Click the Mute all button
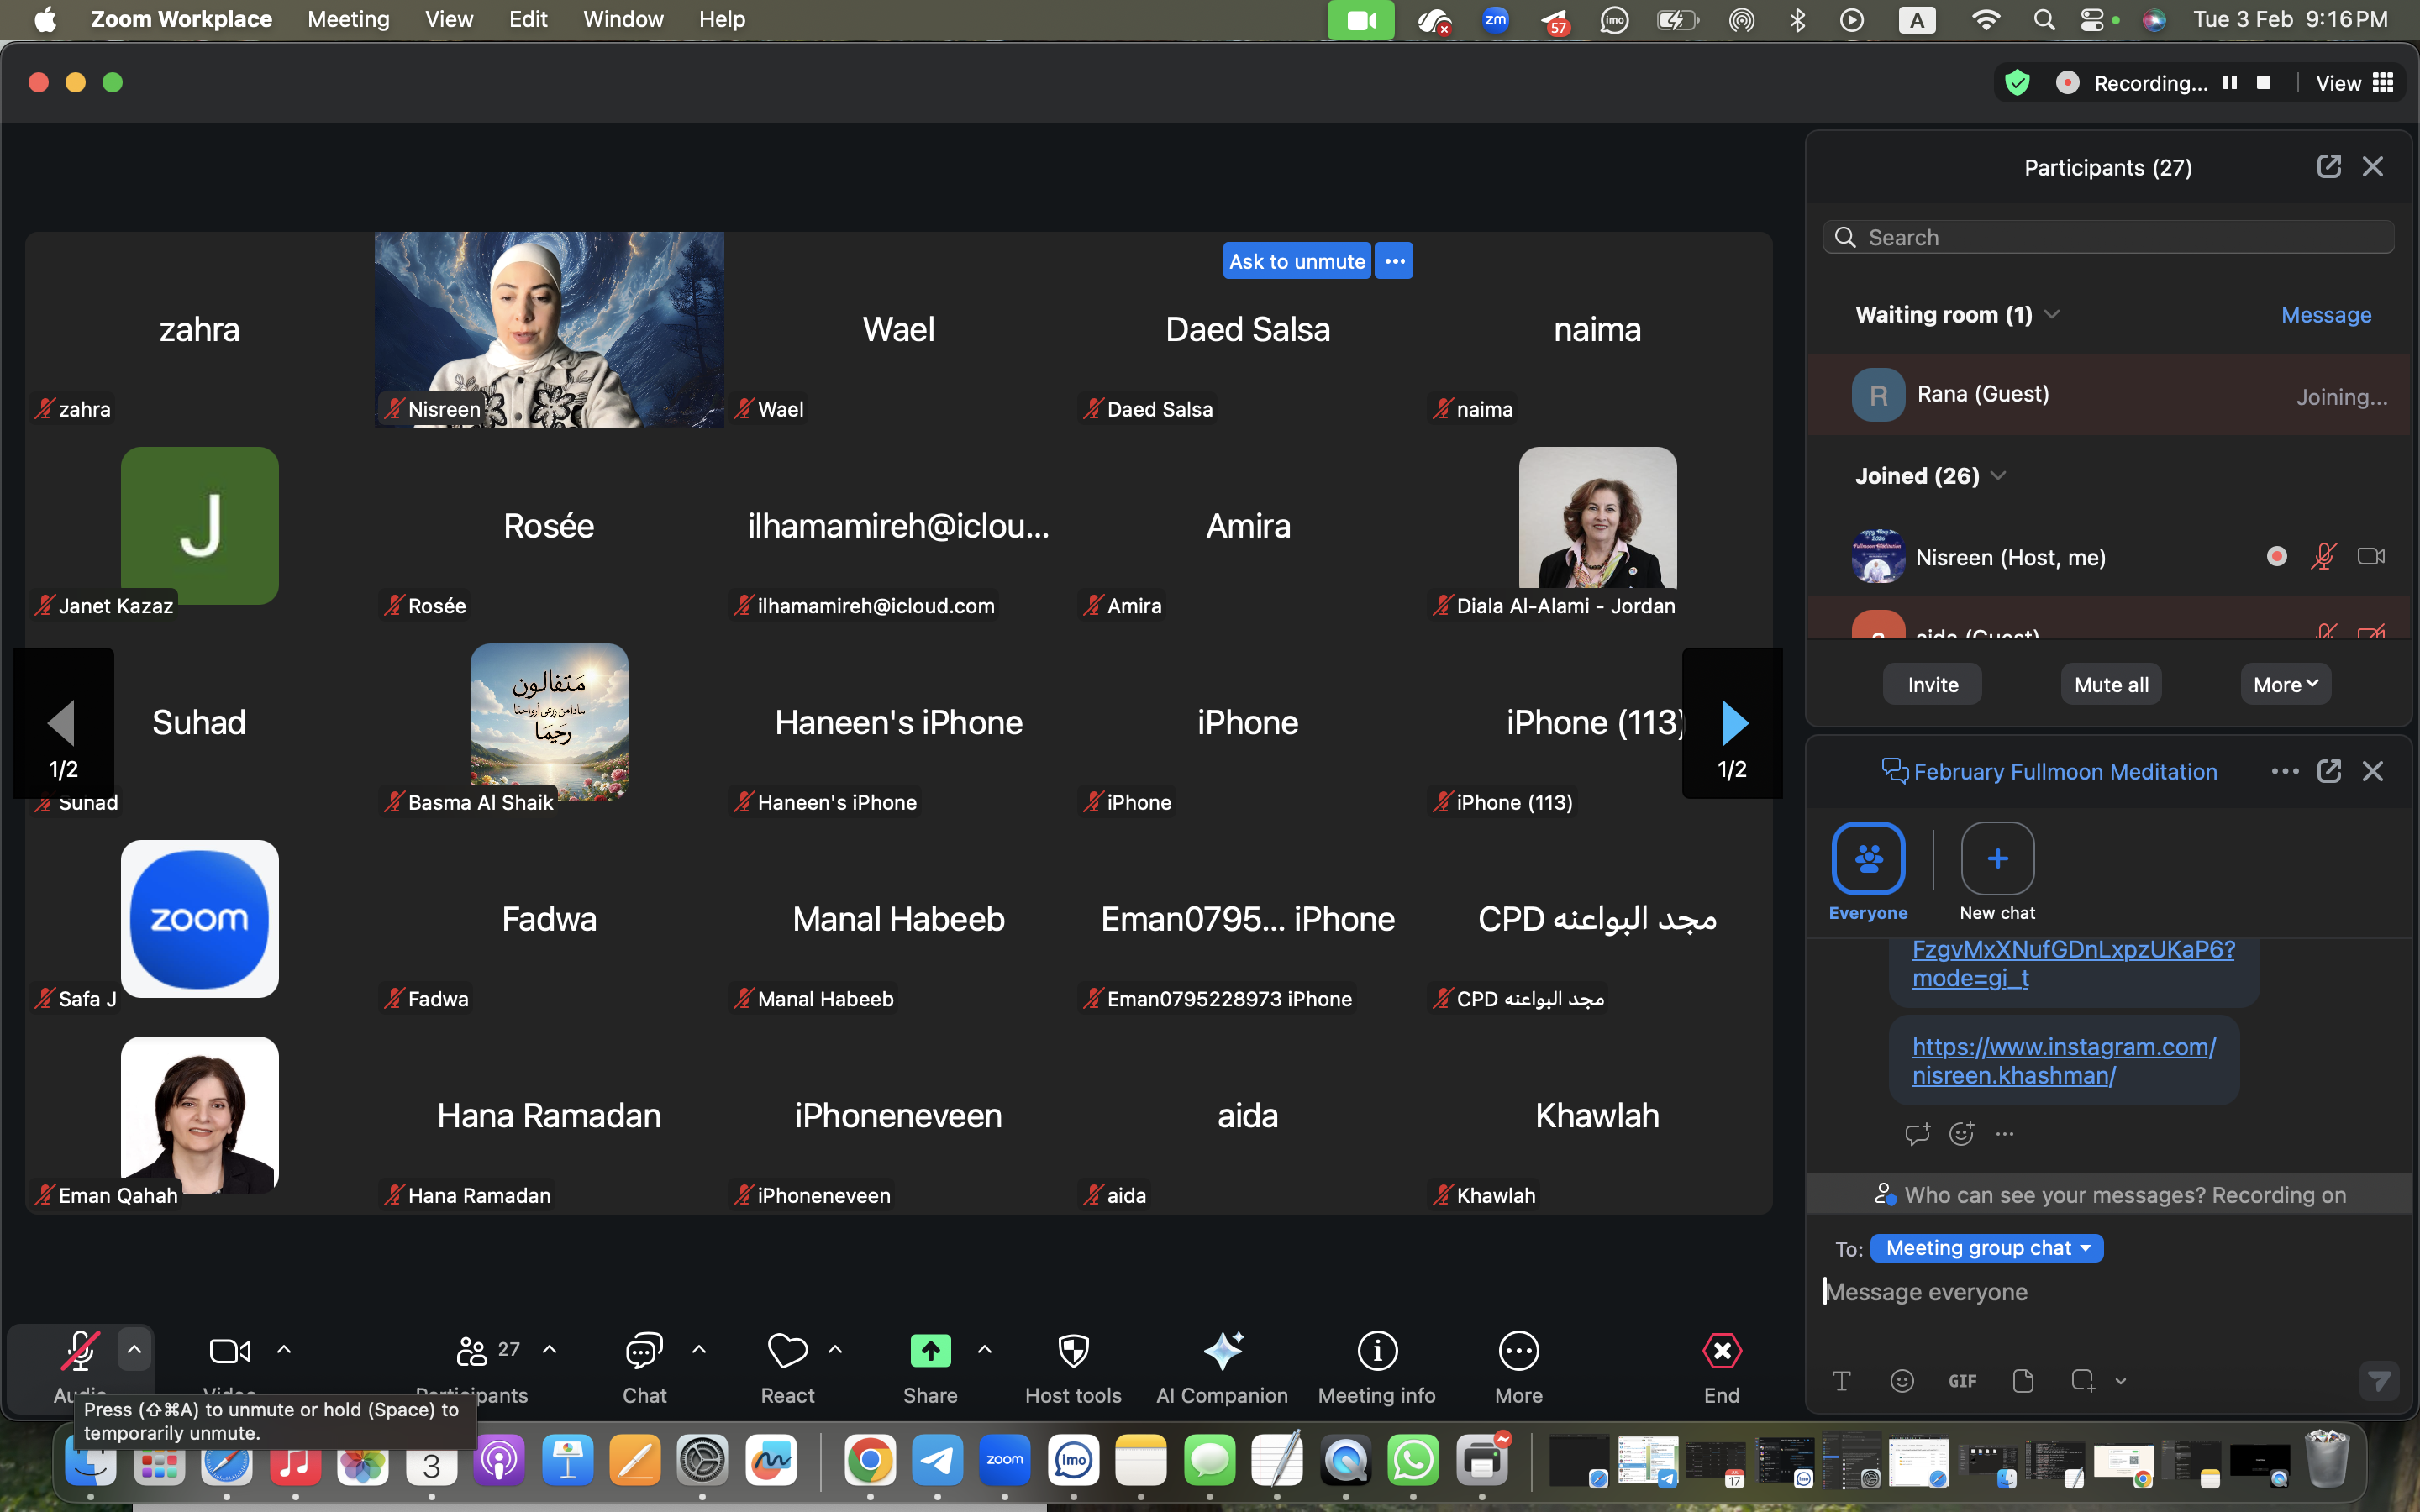 (2111, 685)
